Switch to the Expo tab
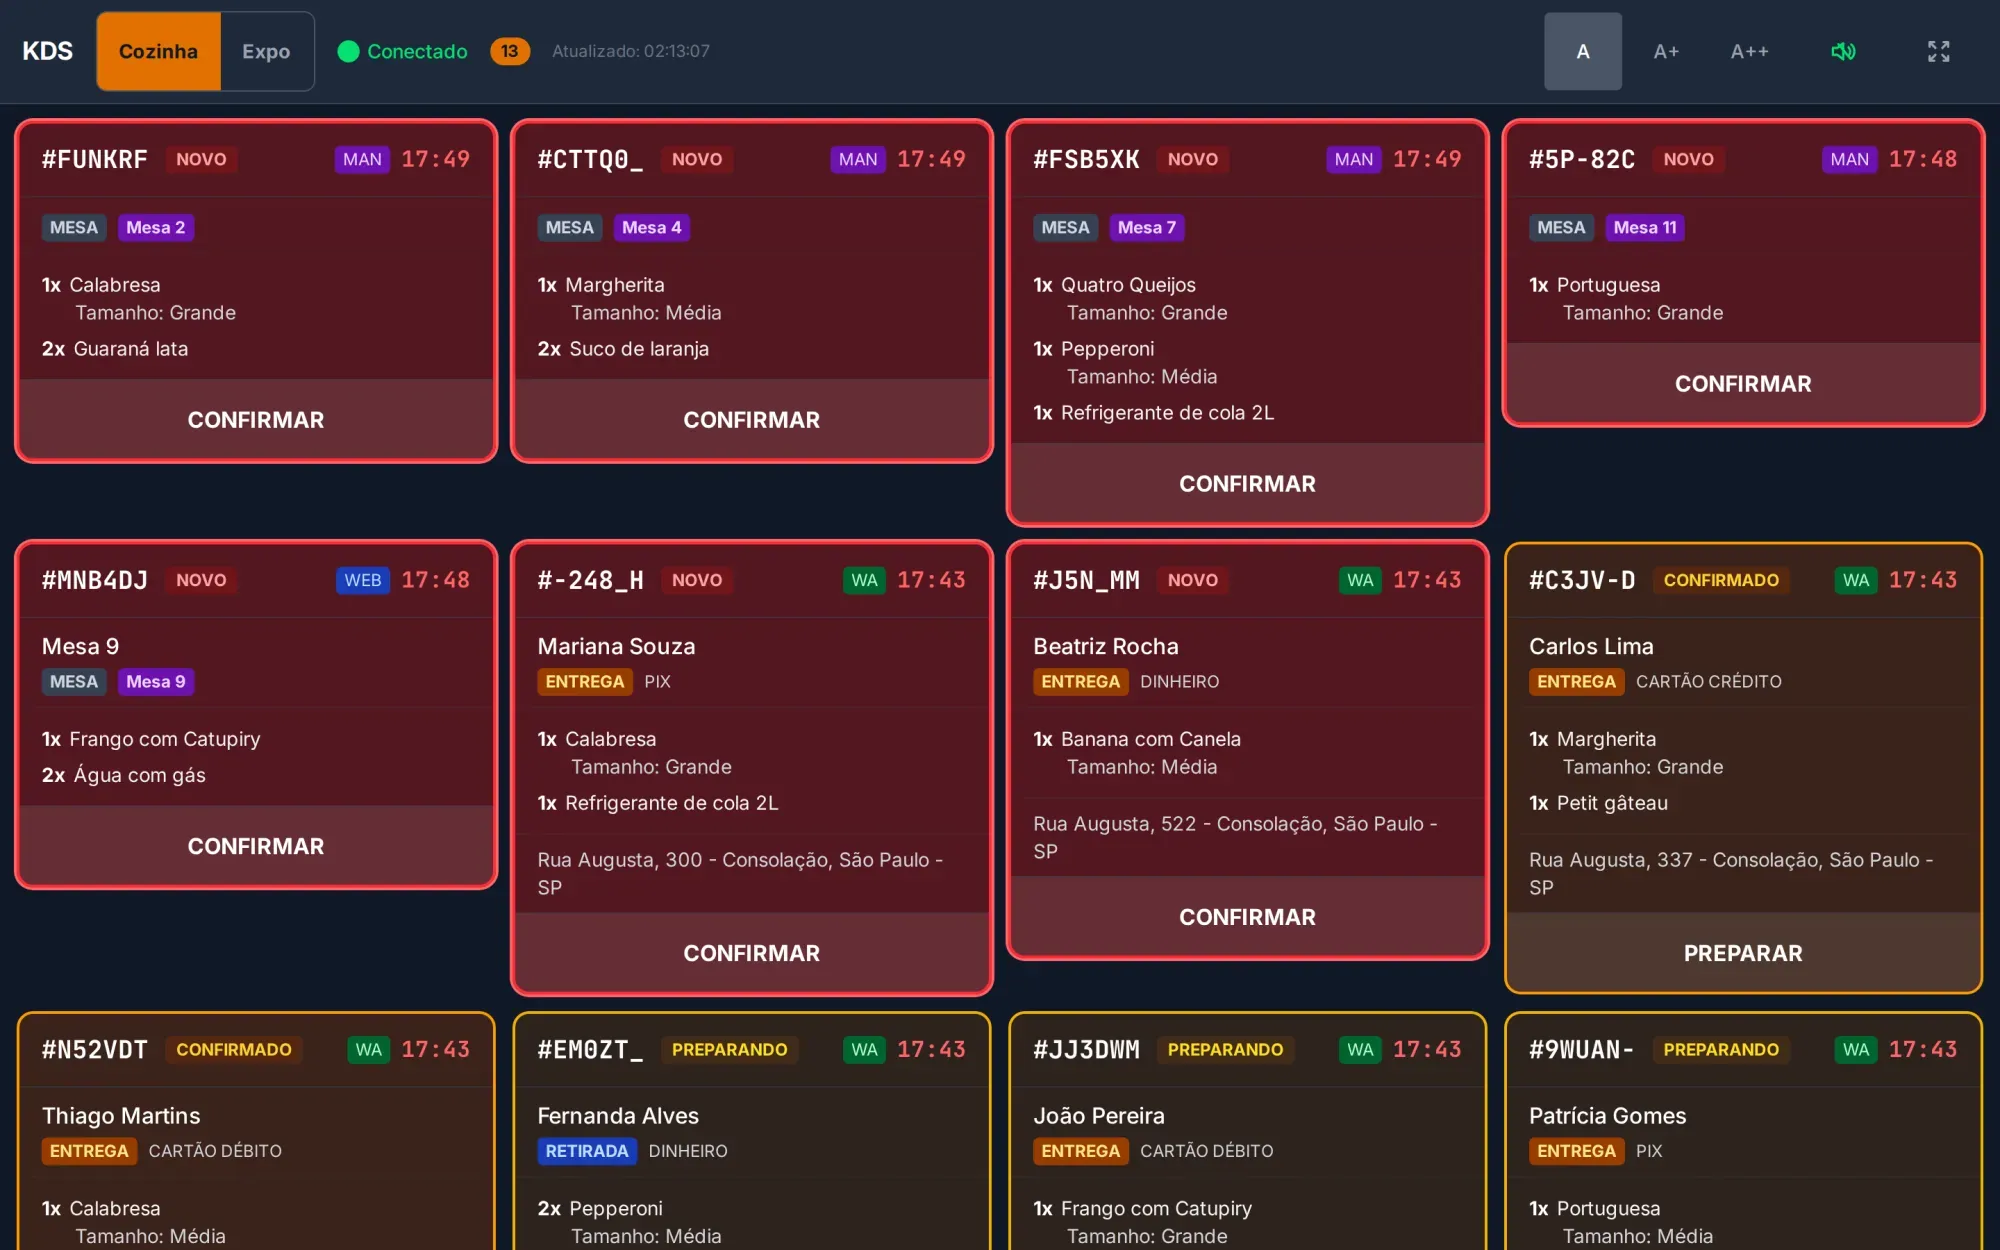 (x=266, y=51)
